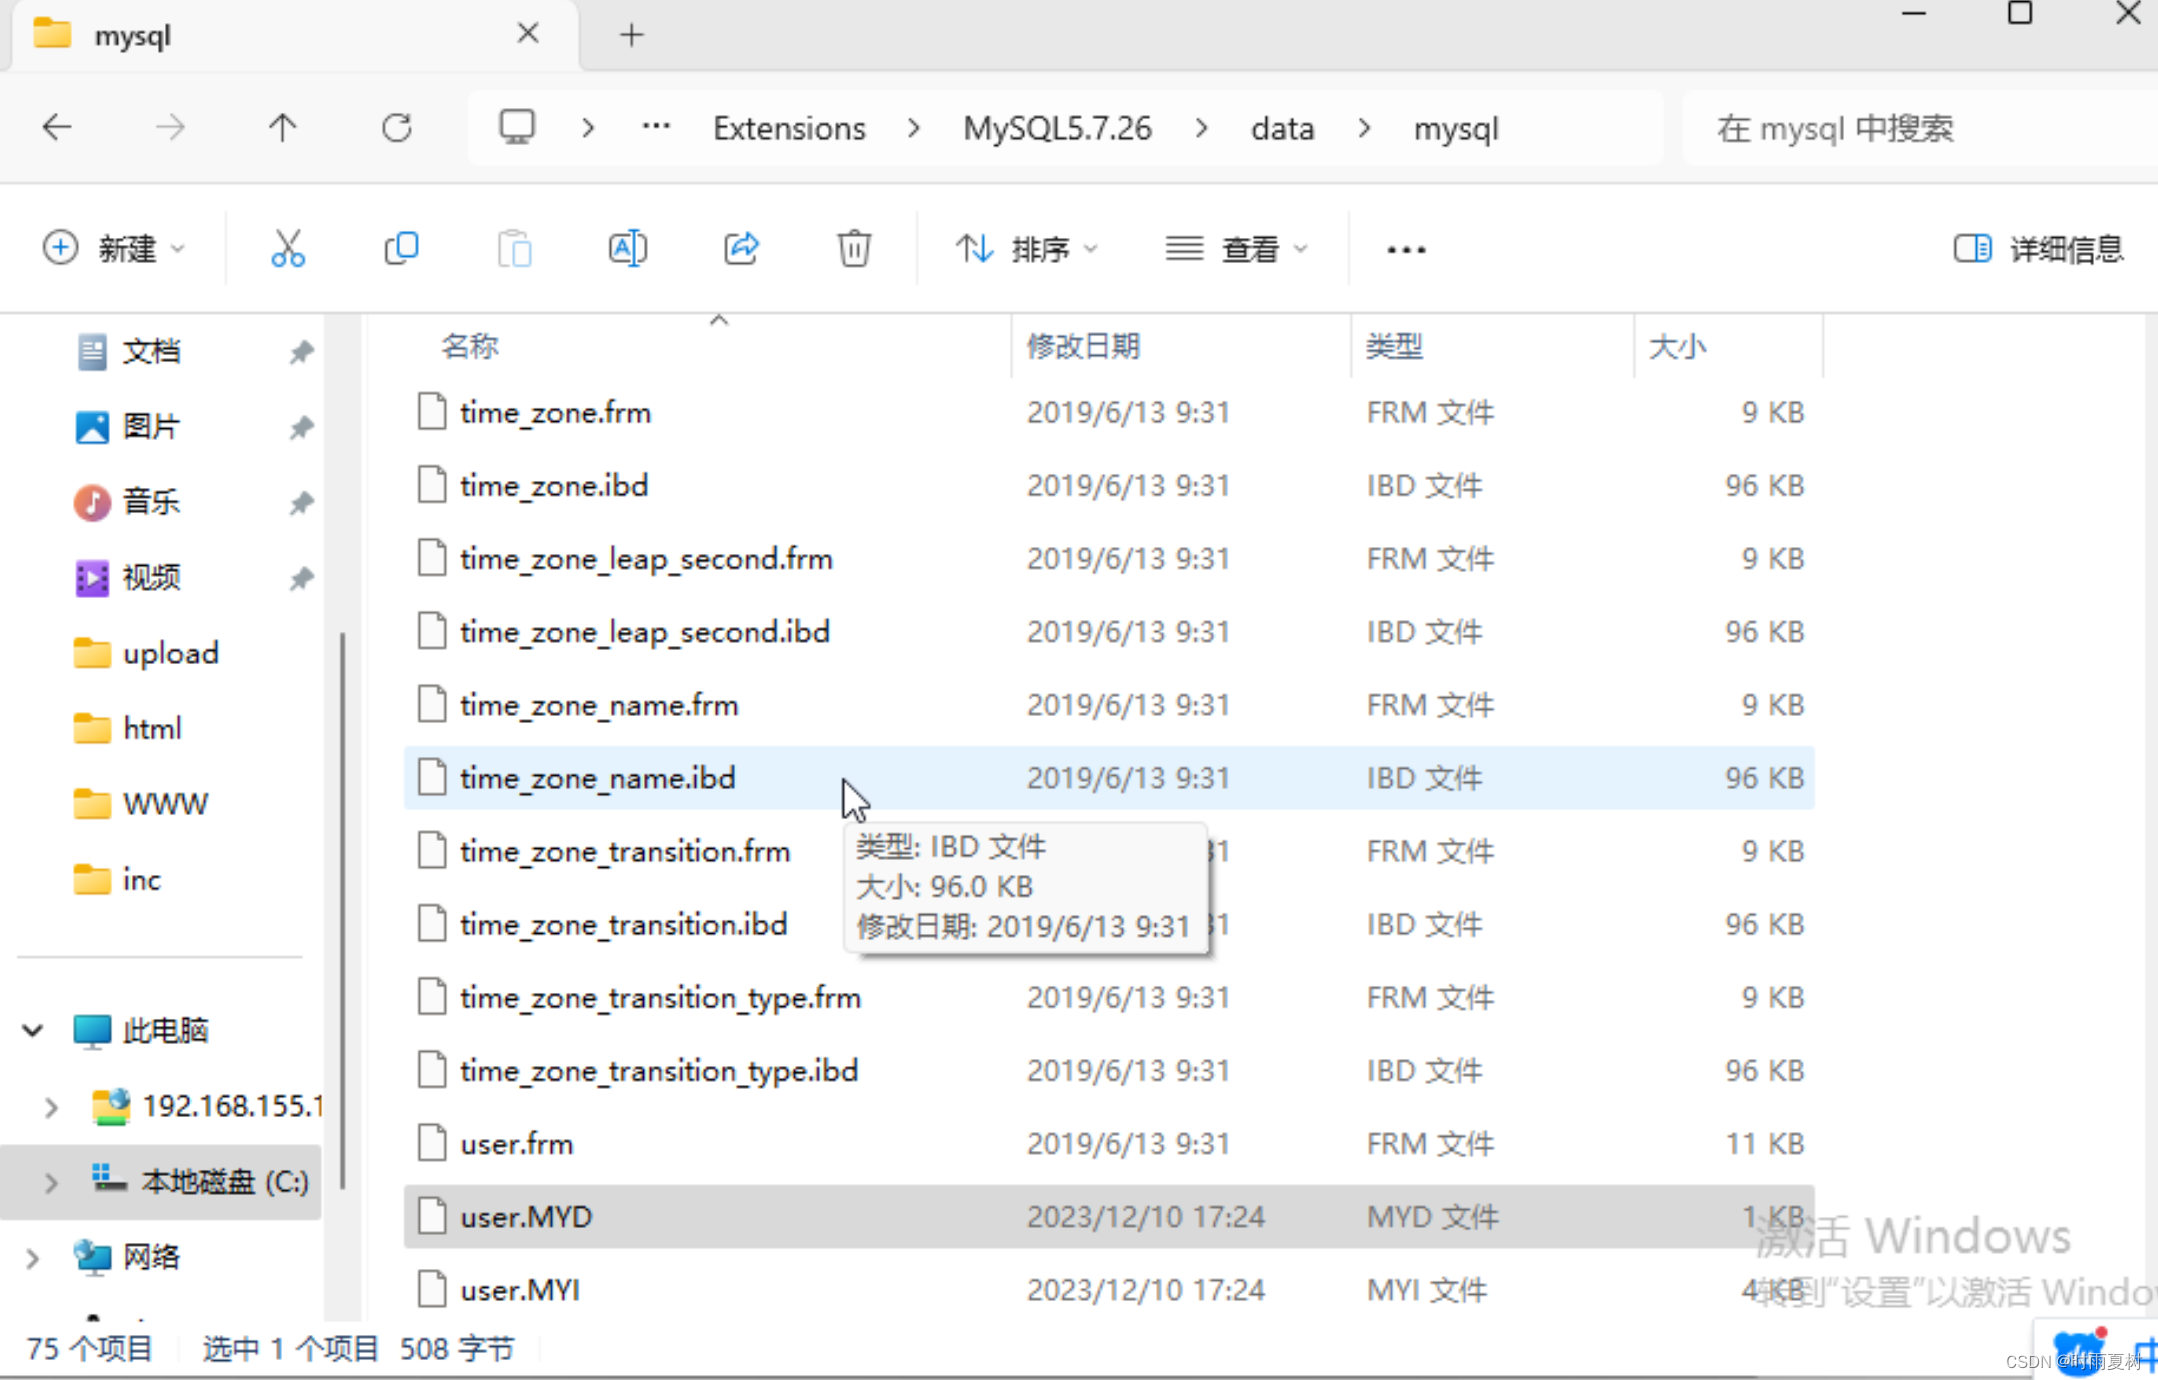Click the search box 在 mysql 中搜索
This screenshot has width=2158, height=1380.
click(1920, 128)
